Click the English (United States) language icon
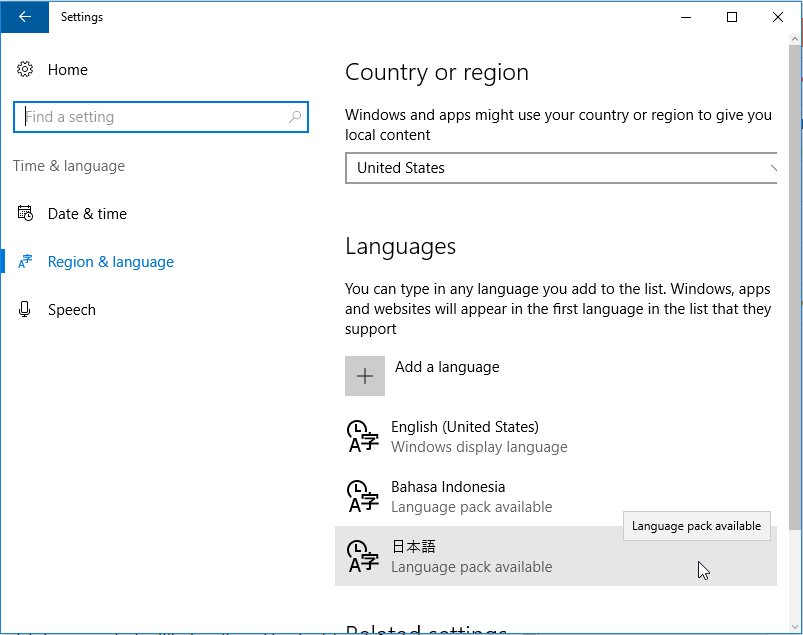803x635 pixels. [363, 436]
